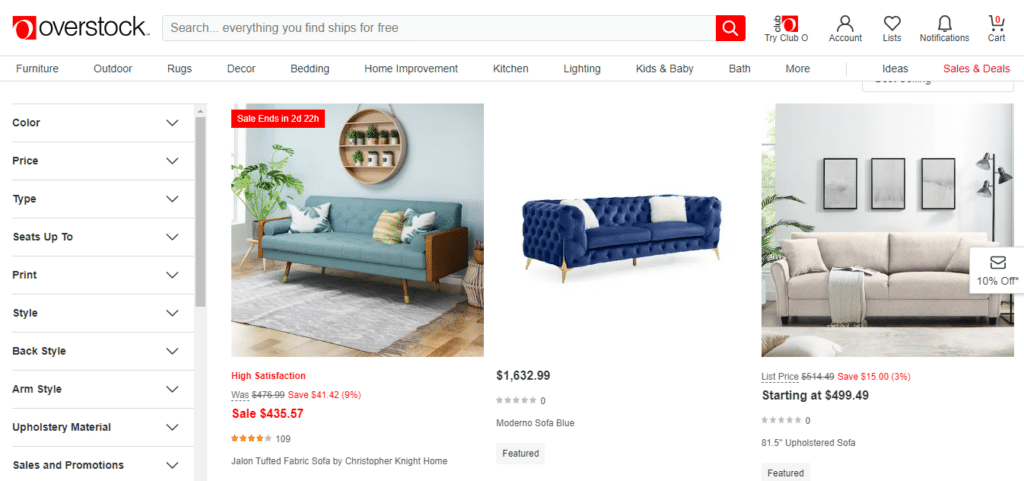Click the red search magnifier button
The width and height of the screenshot is (1024, 481).
(730, 28)
